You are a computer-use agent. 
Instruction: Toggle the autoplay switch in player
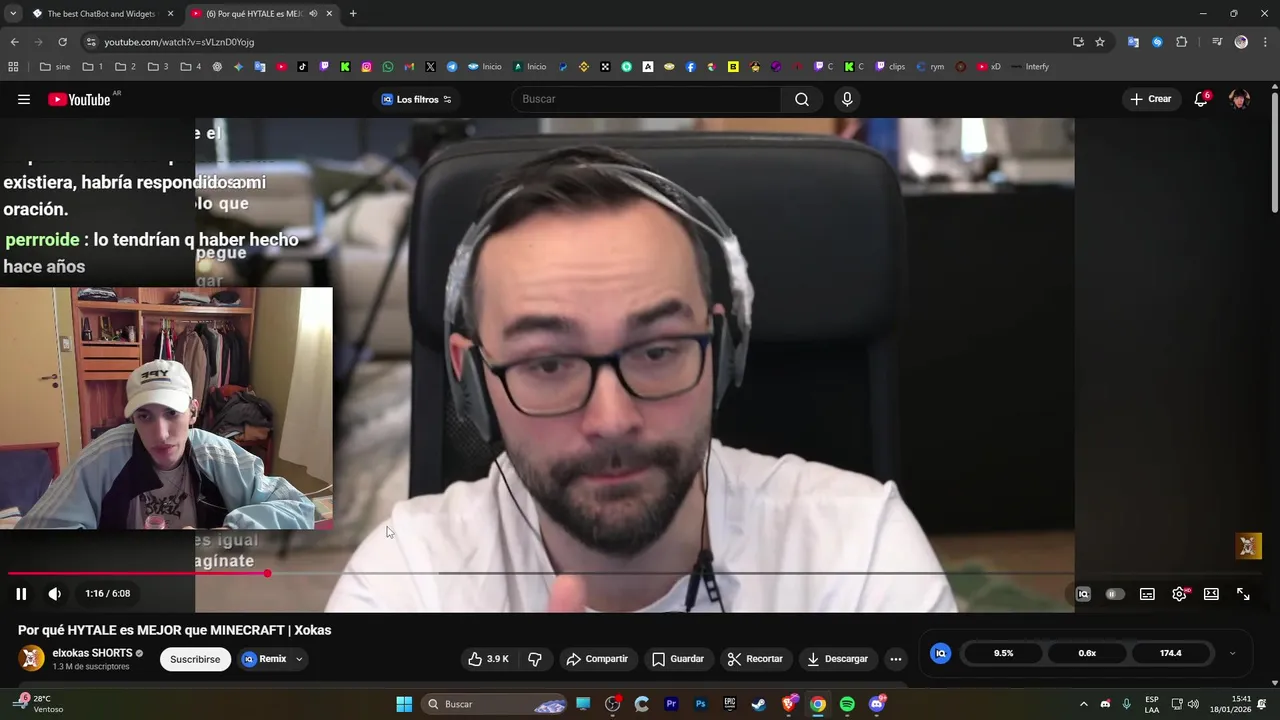tap(1114, 594)
